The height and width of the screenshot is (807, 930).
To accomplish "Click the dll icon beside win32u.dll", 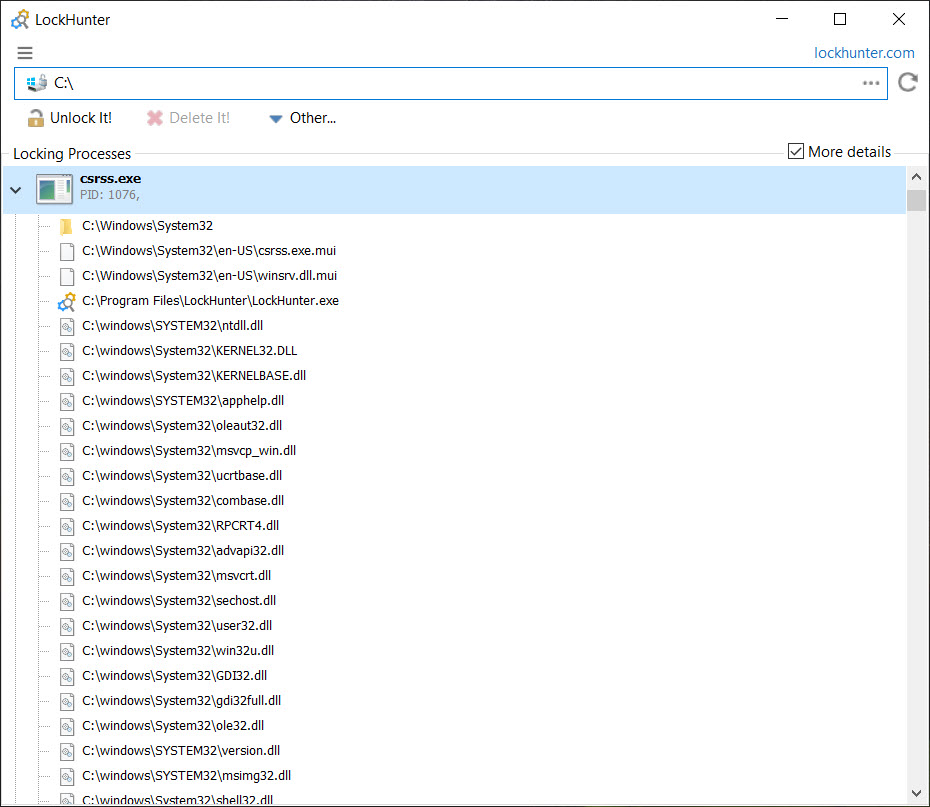I will (x=67, y=651).
